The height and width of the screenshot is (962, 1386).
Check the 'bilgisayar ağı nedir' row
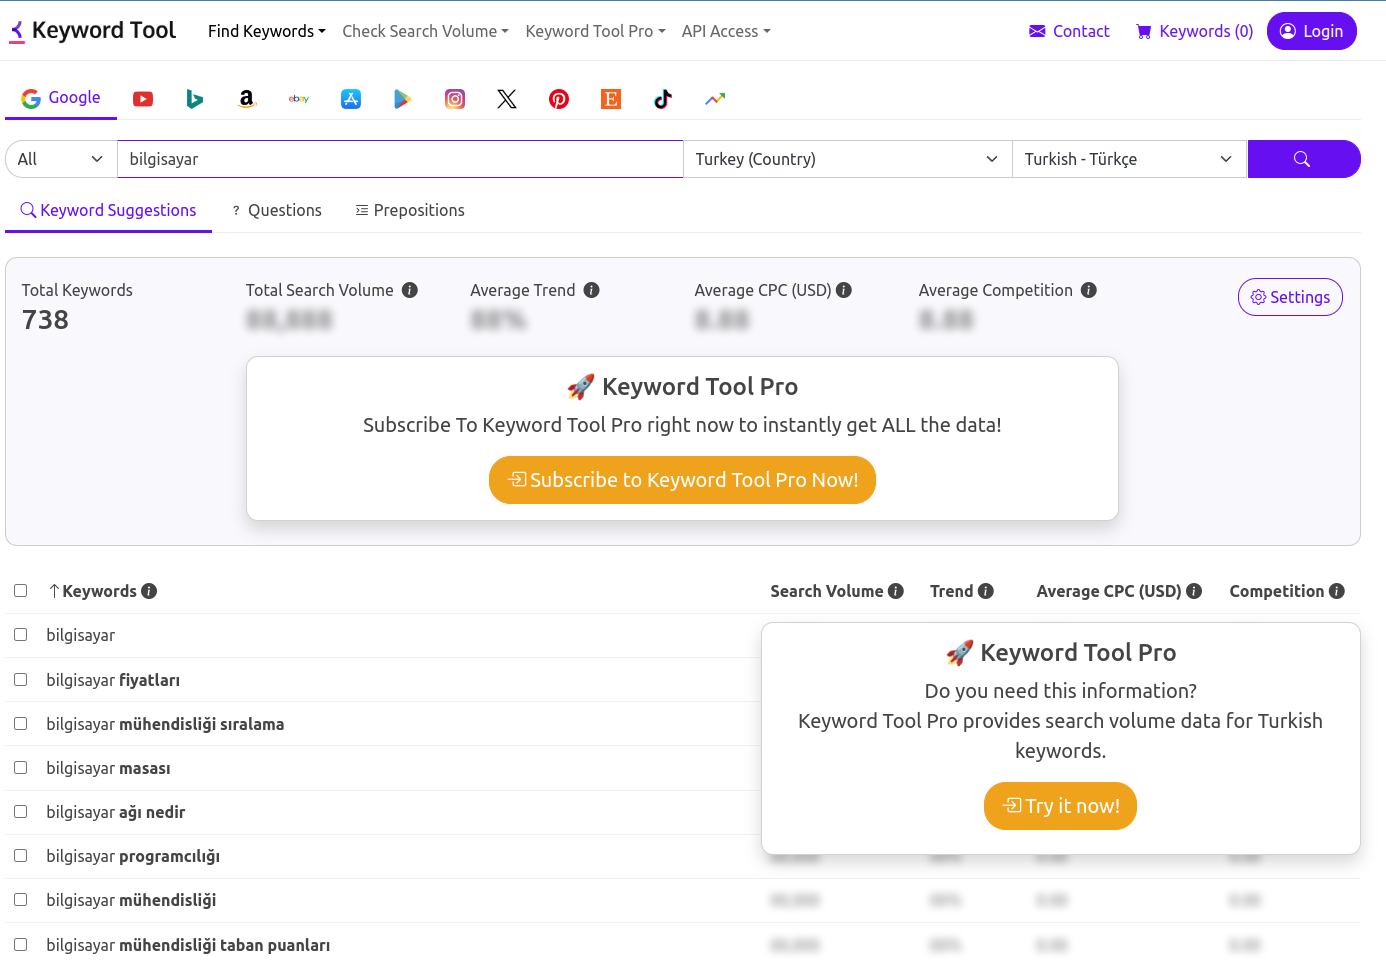[20, 812]
